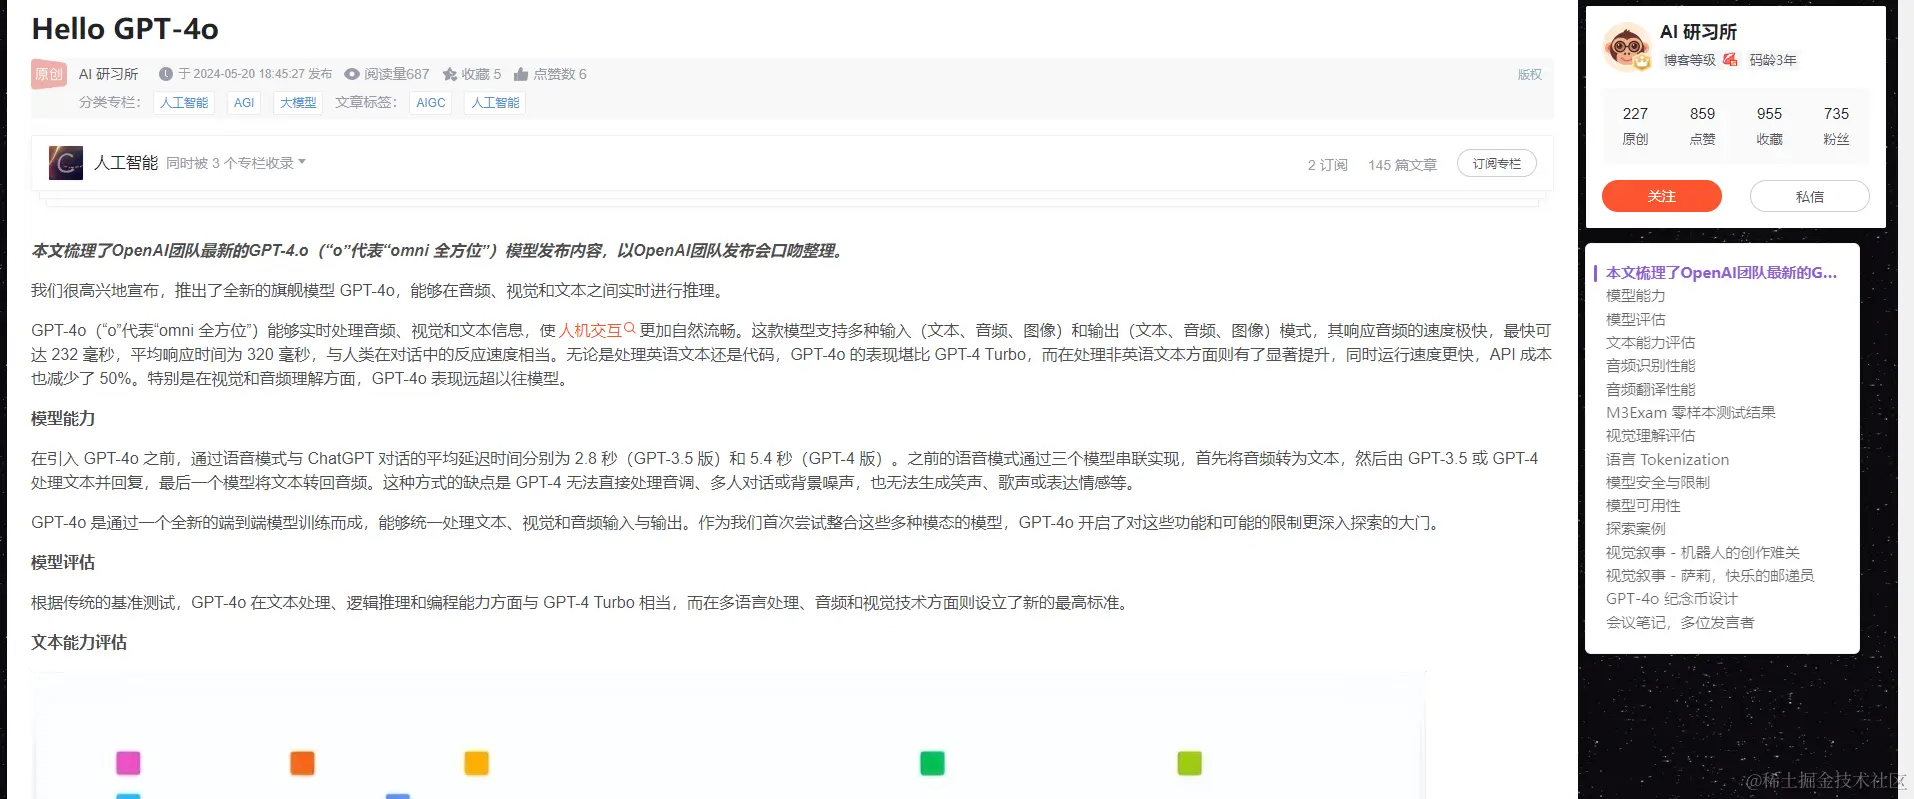Viewport: 1914px width, 799px height.
Task: Open the AGI category tag
Action: click(244, 103)
